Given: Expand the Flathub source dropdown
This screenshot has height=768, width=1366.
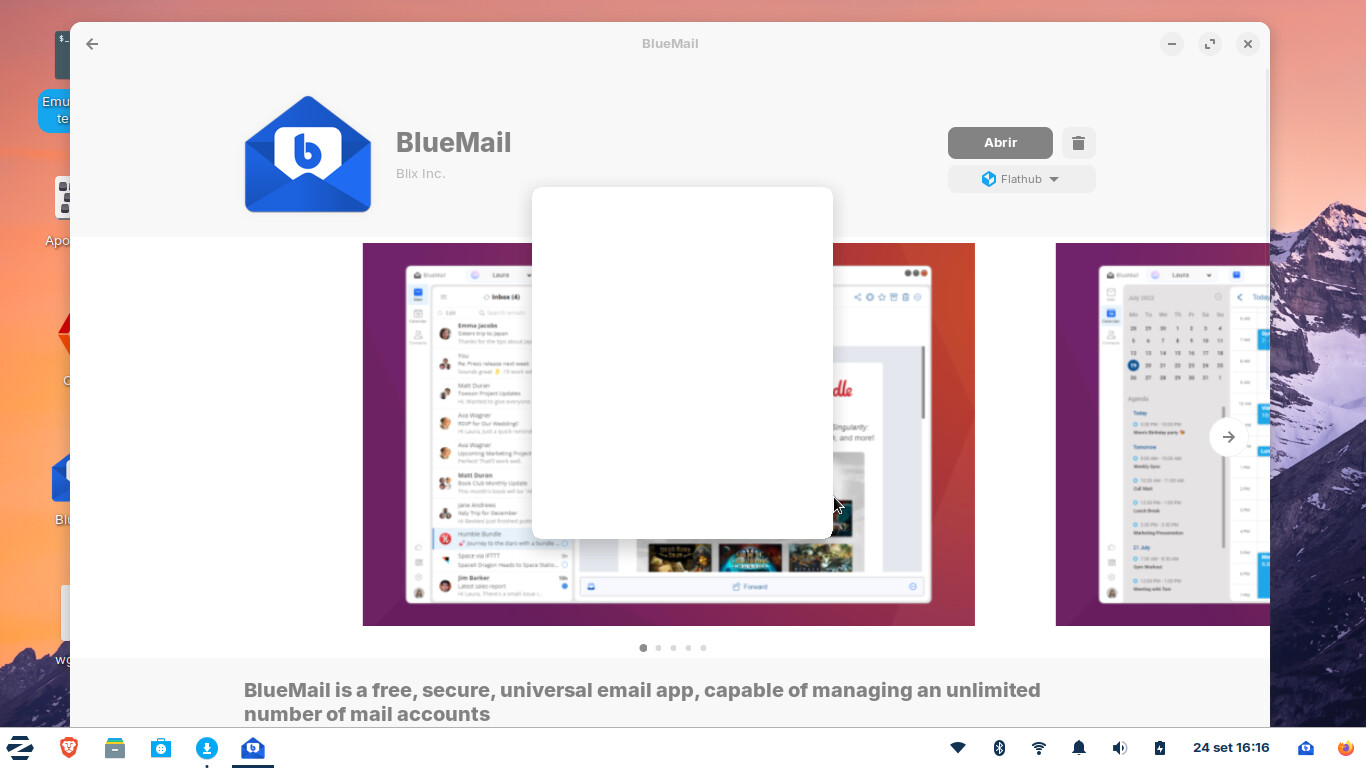Looking at the screenshot, I should pos(1021,179).
